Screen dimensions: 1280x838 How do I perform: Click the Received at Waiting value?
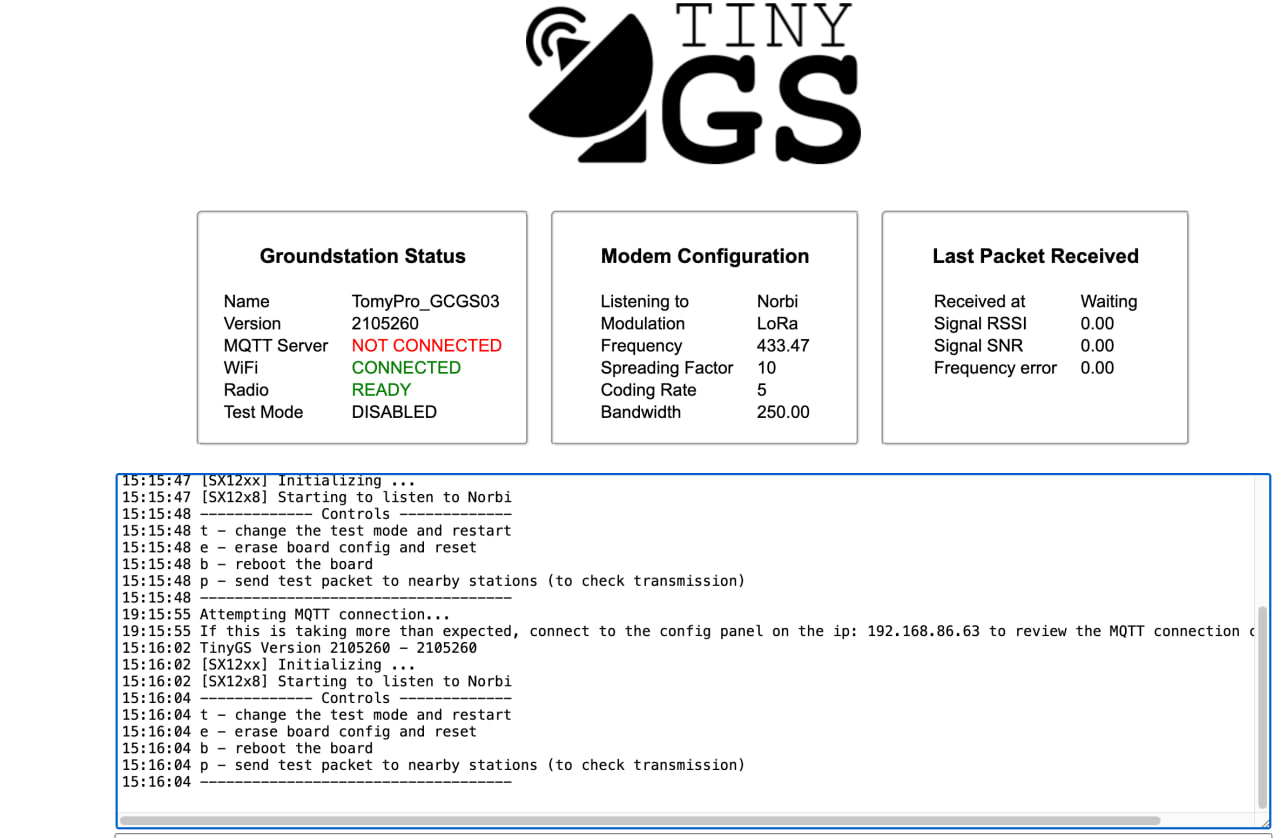(x=1108, y=301)
